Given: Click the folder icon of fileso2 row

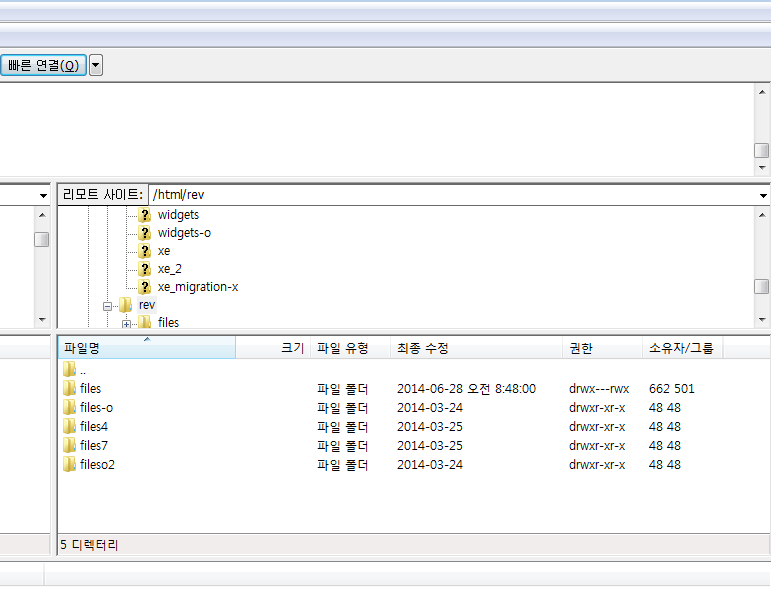Looking at the screenshot, I should click(69, 464).
